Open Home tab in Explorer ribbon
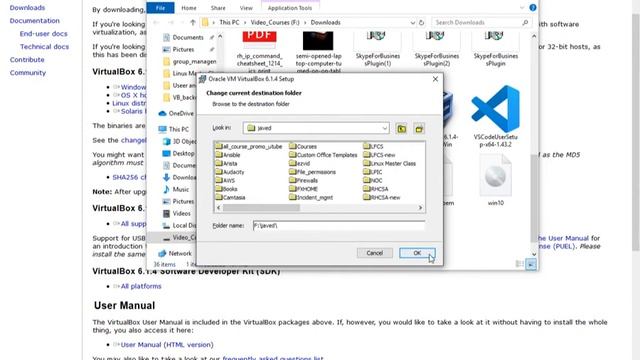The image size is (640, 360). point(189,8)
